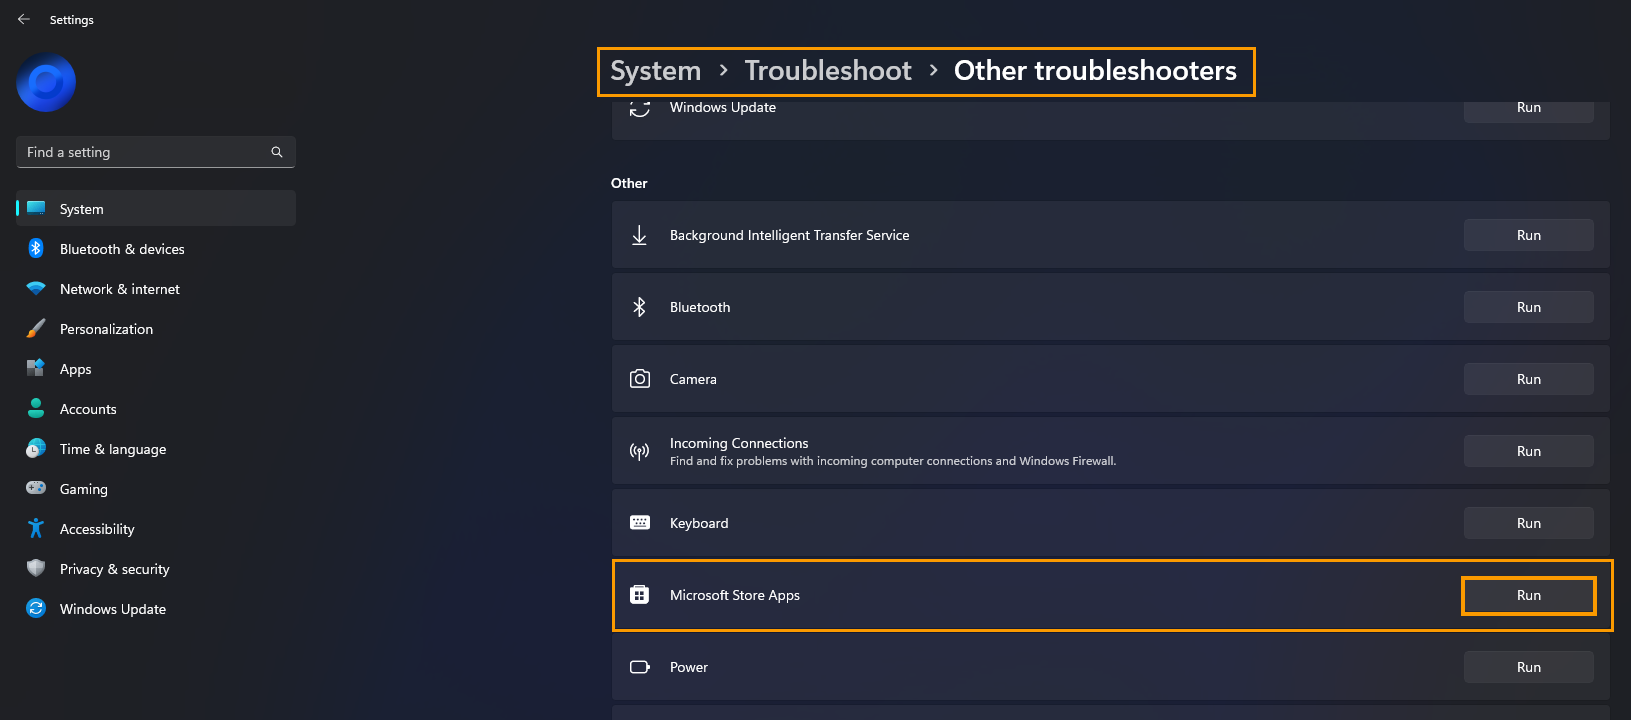
Task: Run the Windows Update troubleshooter
Action: tap(1529, 110)
